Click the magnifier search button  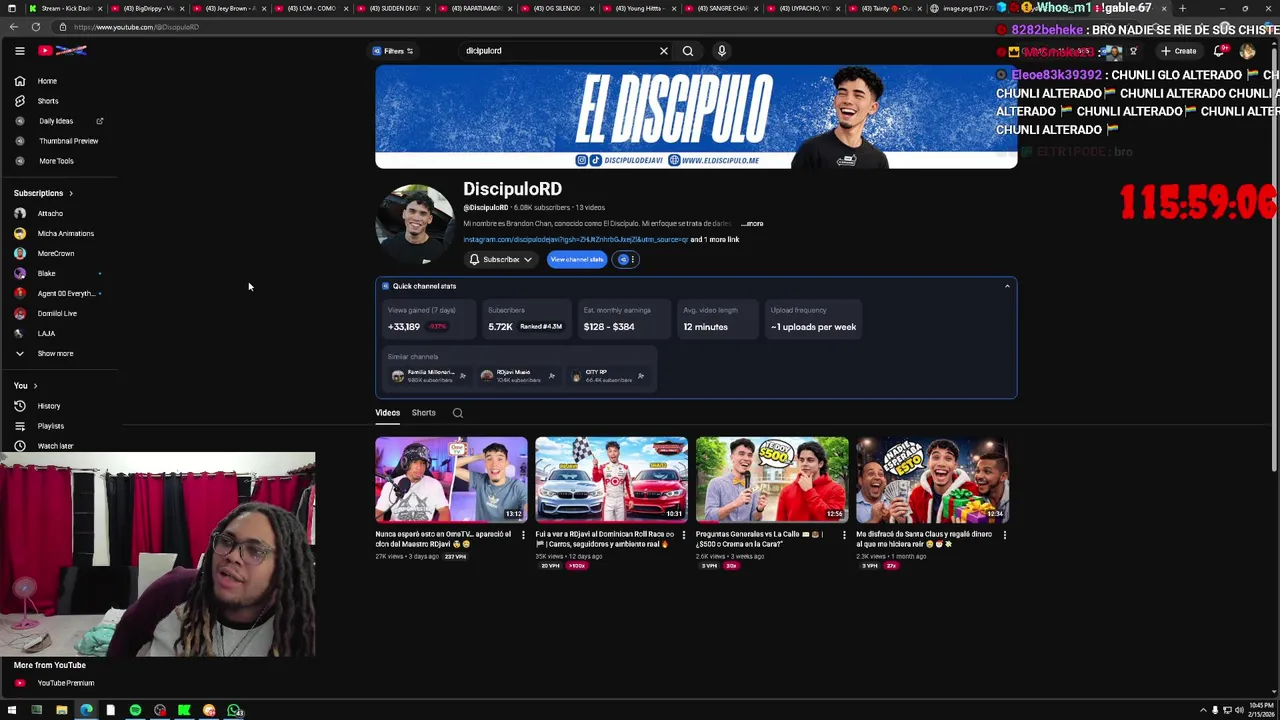coord(688,51)
